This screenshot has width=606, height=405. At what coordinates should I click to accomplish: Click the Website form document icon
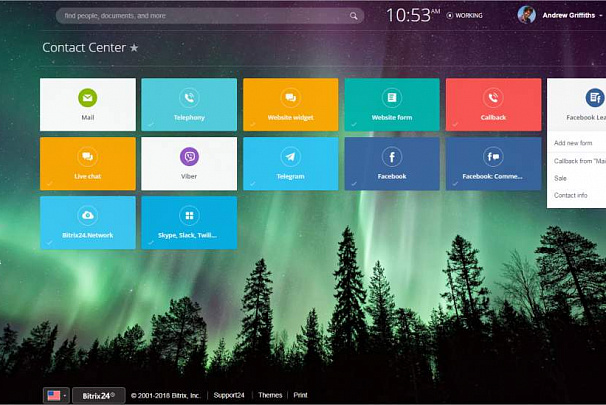tap(392, 98)
